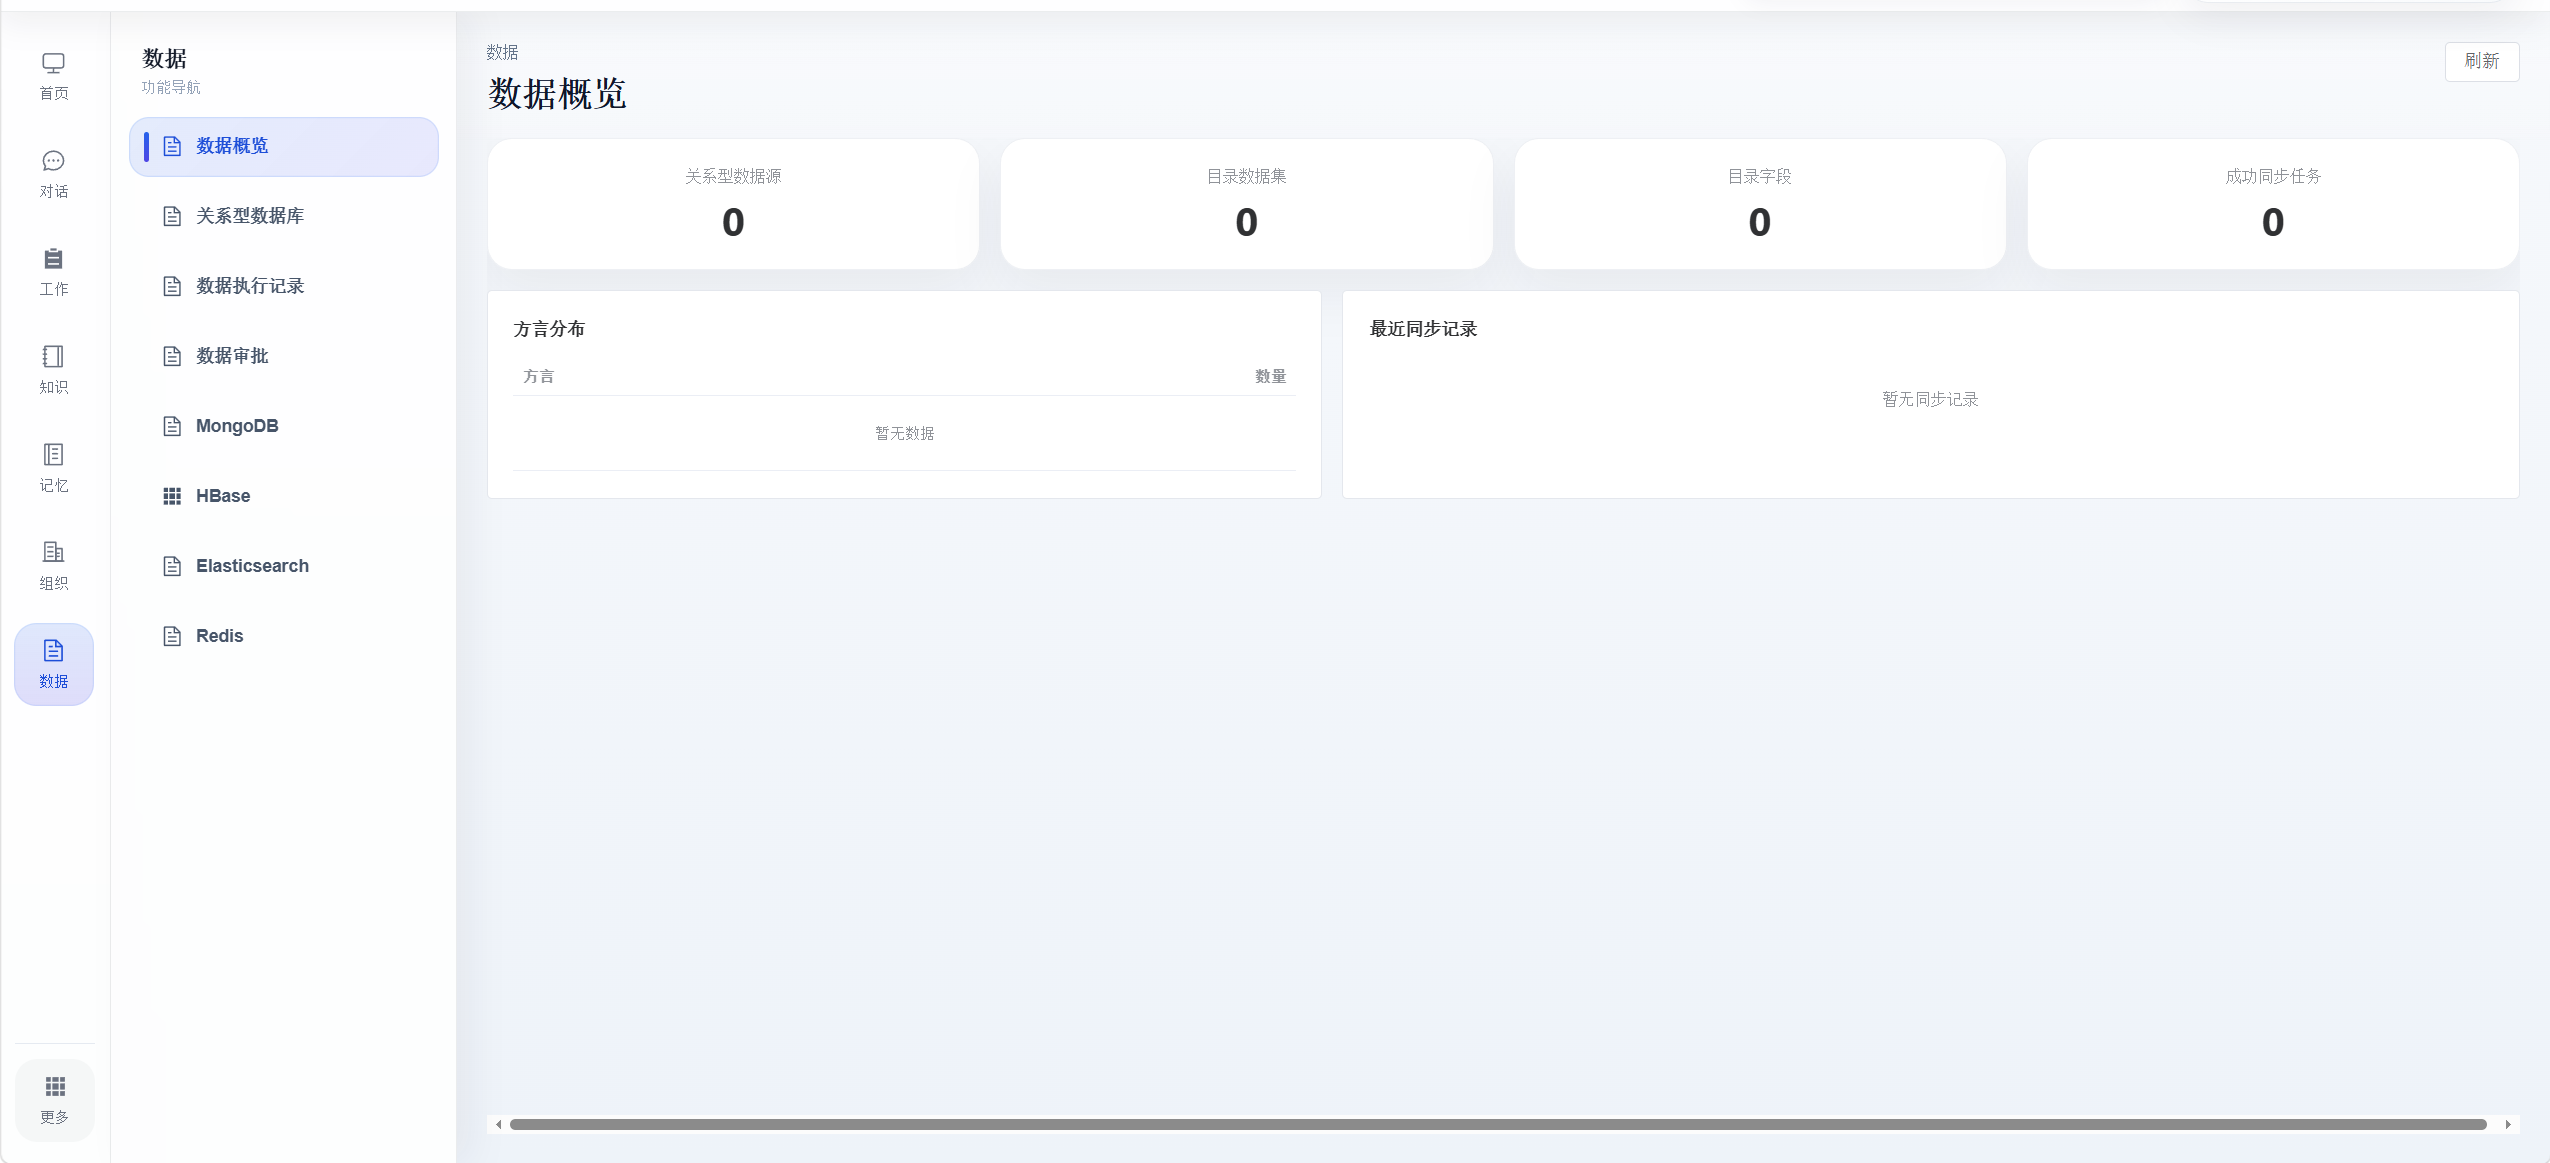Screen dimensions: 2550x1163
Task: Open the 数据审批 menu item
Action: 284,356
